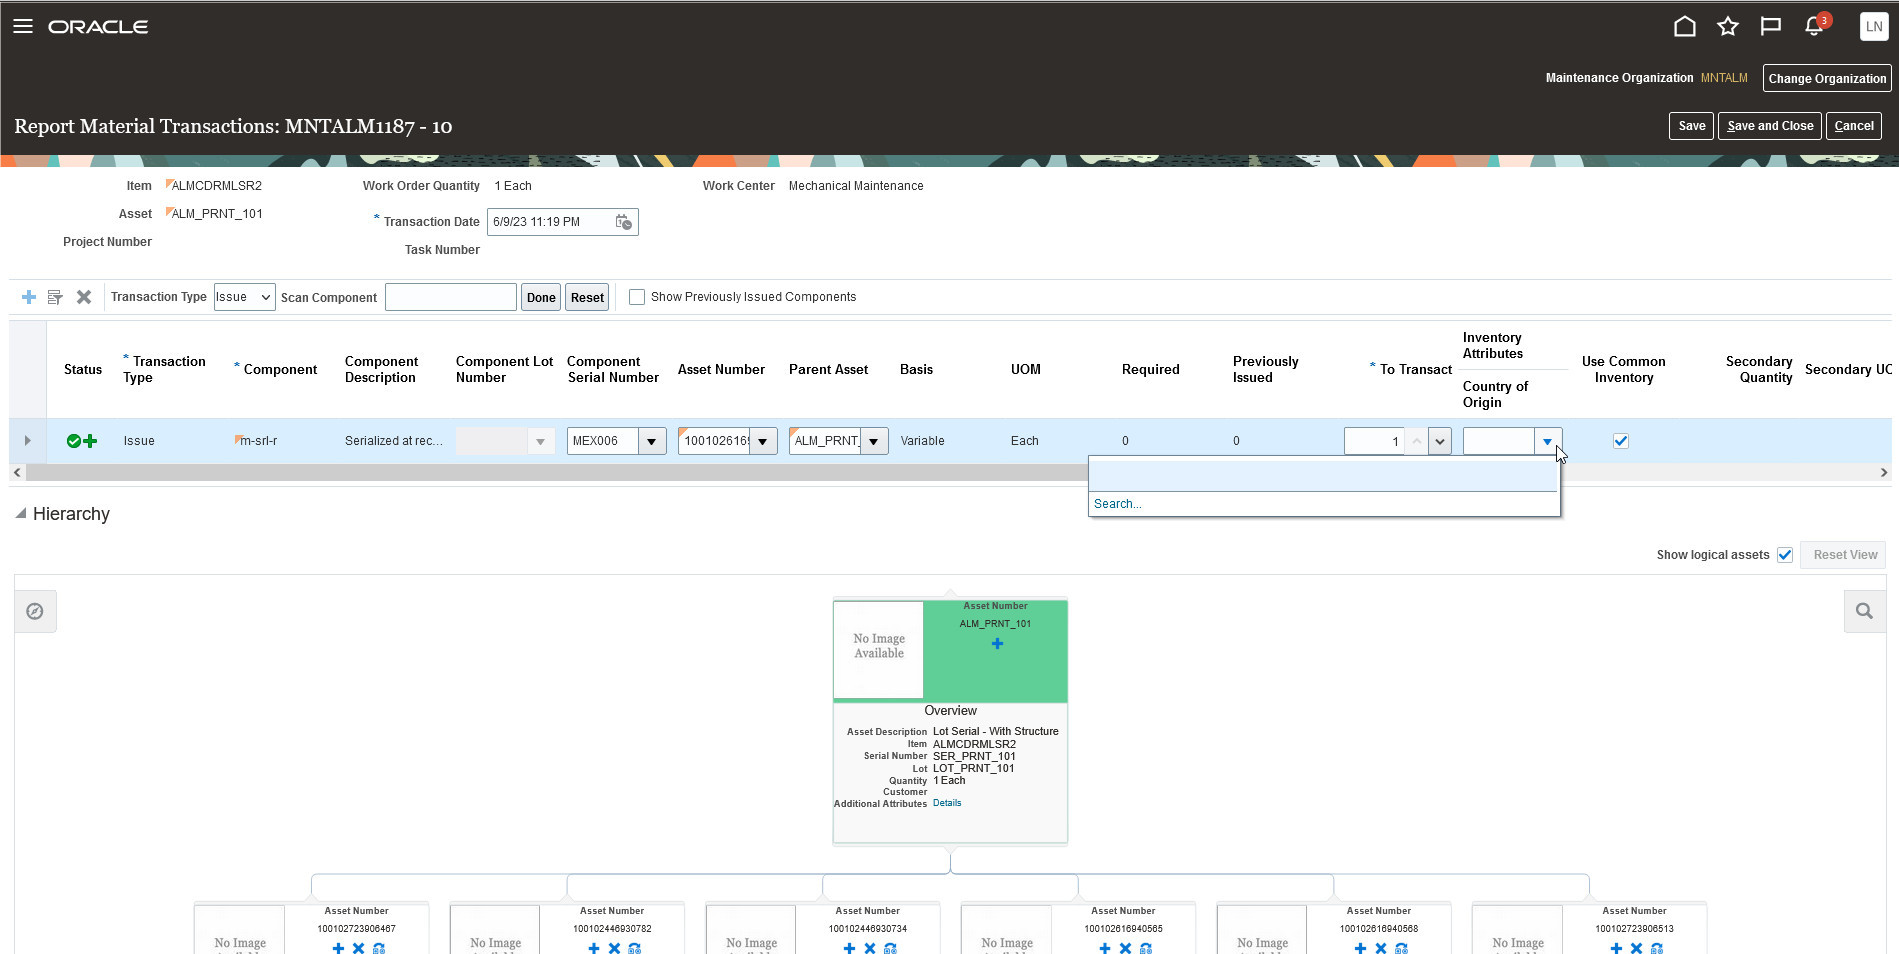Open LN user profile menu
The height and width of the screenshot is (954, 1899).
pyautogui.click(x=1874, y=27)
